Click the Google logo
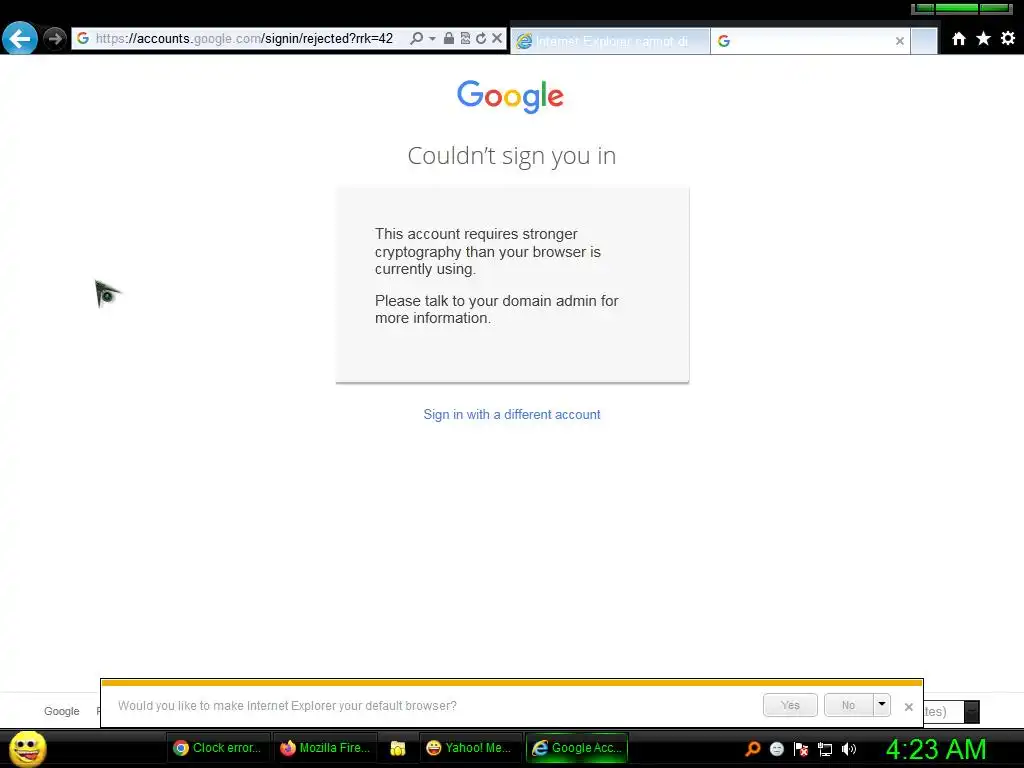Screen dimensions: 1024x768 (510, 97)
